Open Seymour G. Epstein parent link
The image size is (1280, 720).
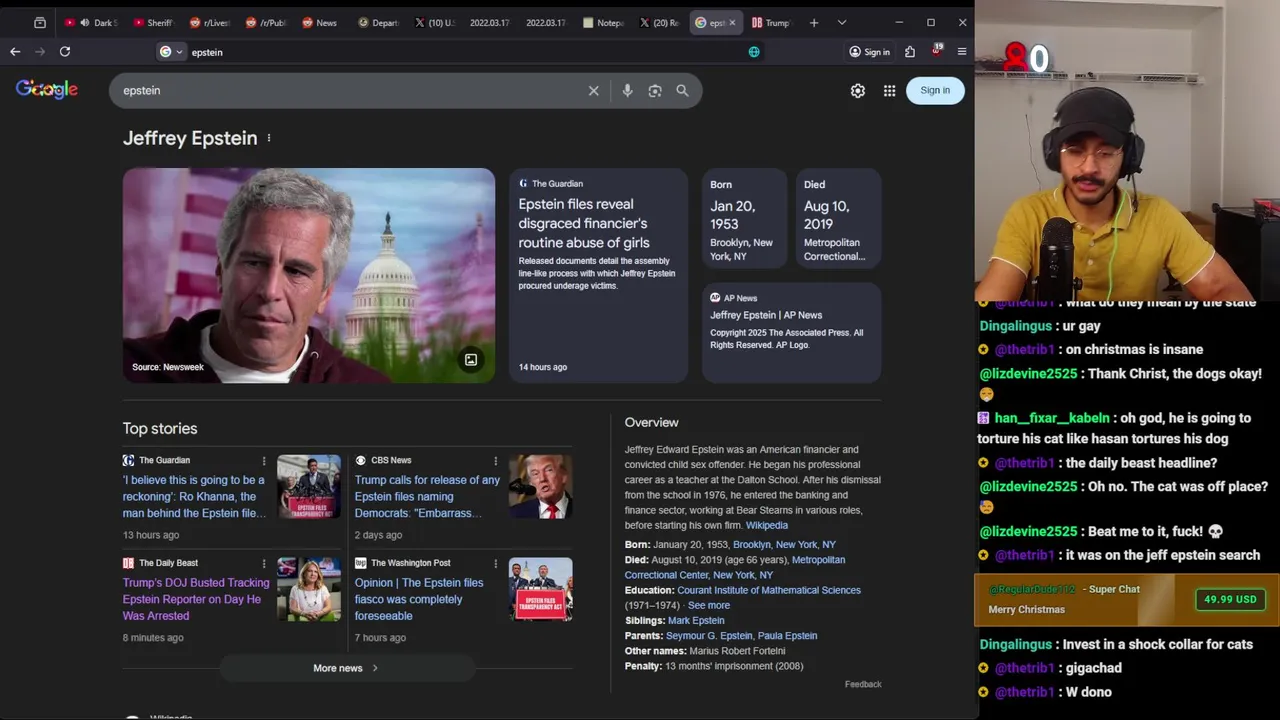[709, 636]
